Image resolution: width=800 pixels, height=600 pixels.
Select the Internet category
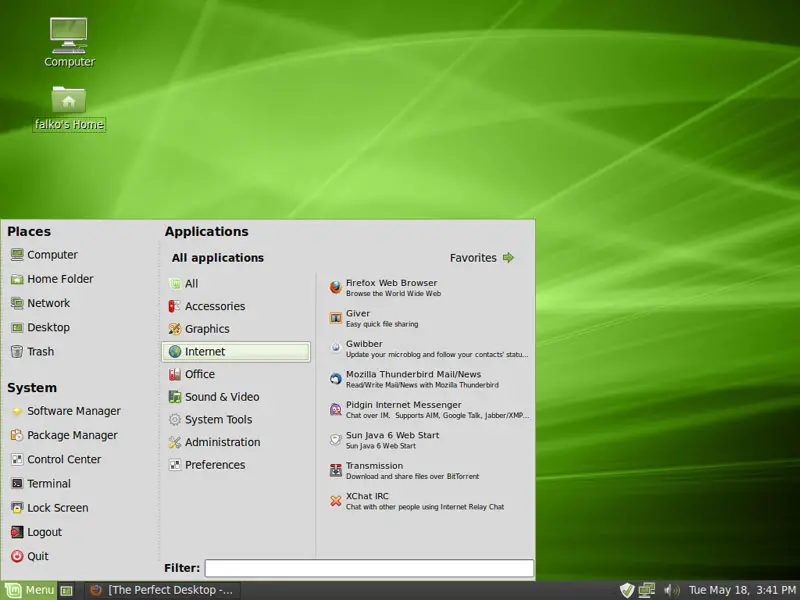(x=236, y=352)
